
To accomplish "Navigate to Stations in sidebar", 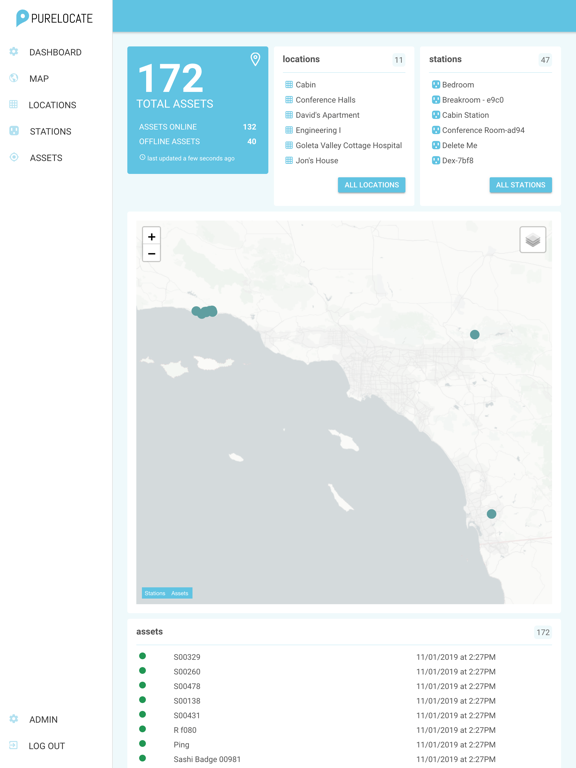I will click(50, 132).
